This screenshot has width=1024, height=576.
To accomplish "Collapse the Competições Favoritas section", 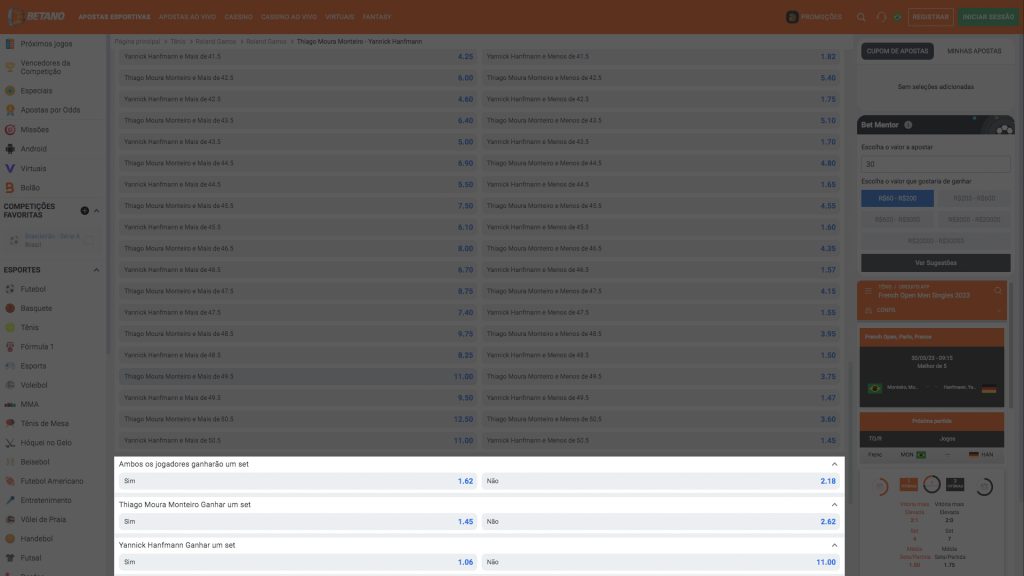I will (x=97, y=211).
